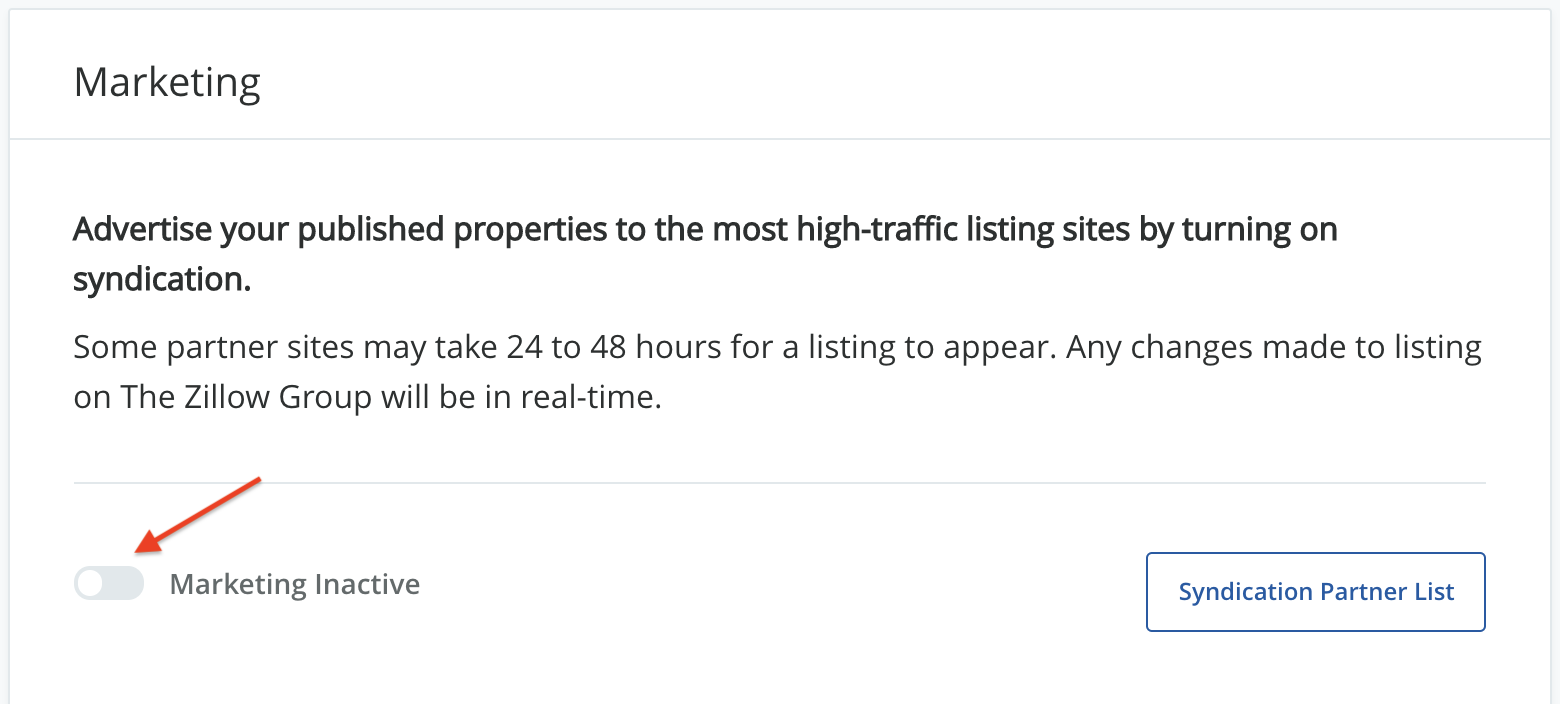This screenshot has height=704, width=1560.
Task: Click the "Marketing Inactive" toggle label
Action: pos(294,584)
